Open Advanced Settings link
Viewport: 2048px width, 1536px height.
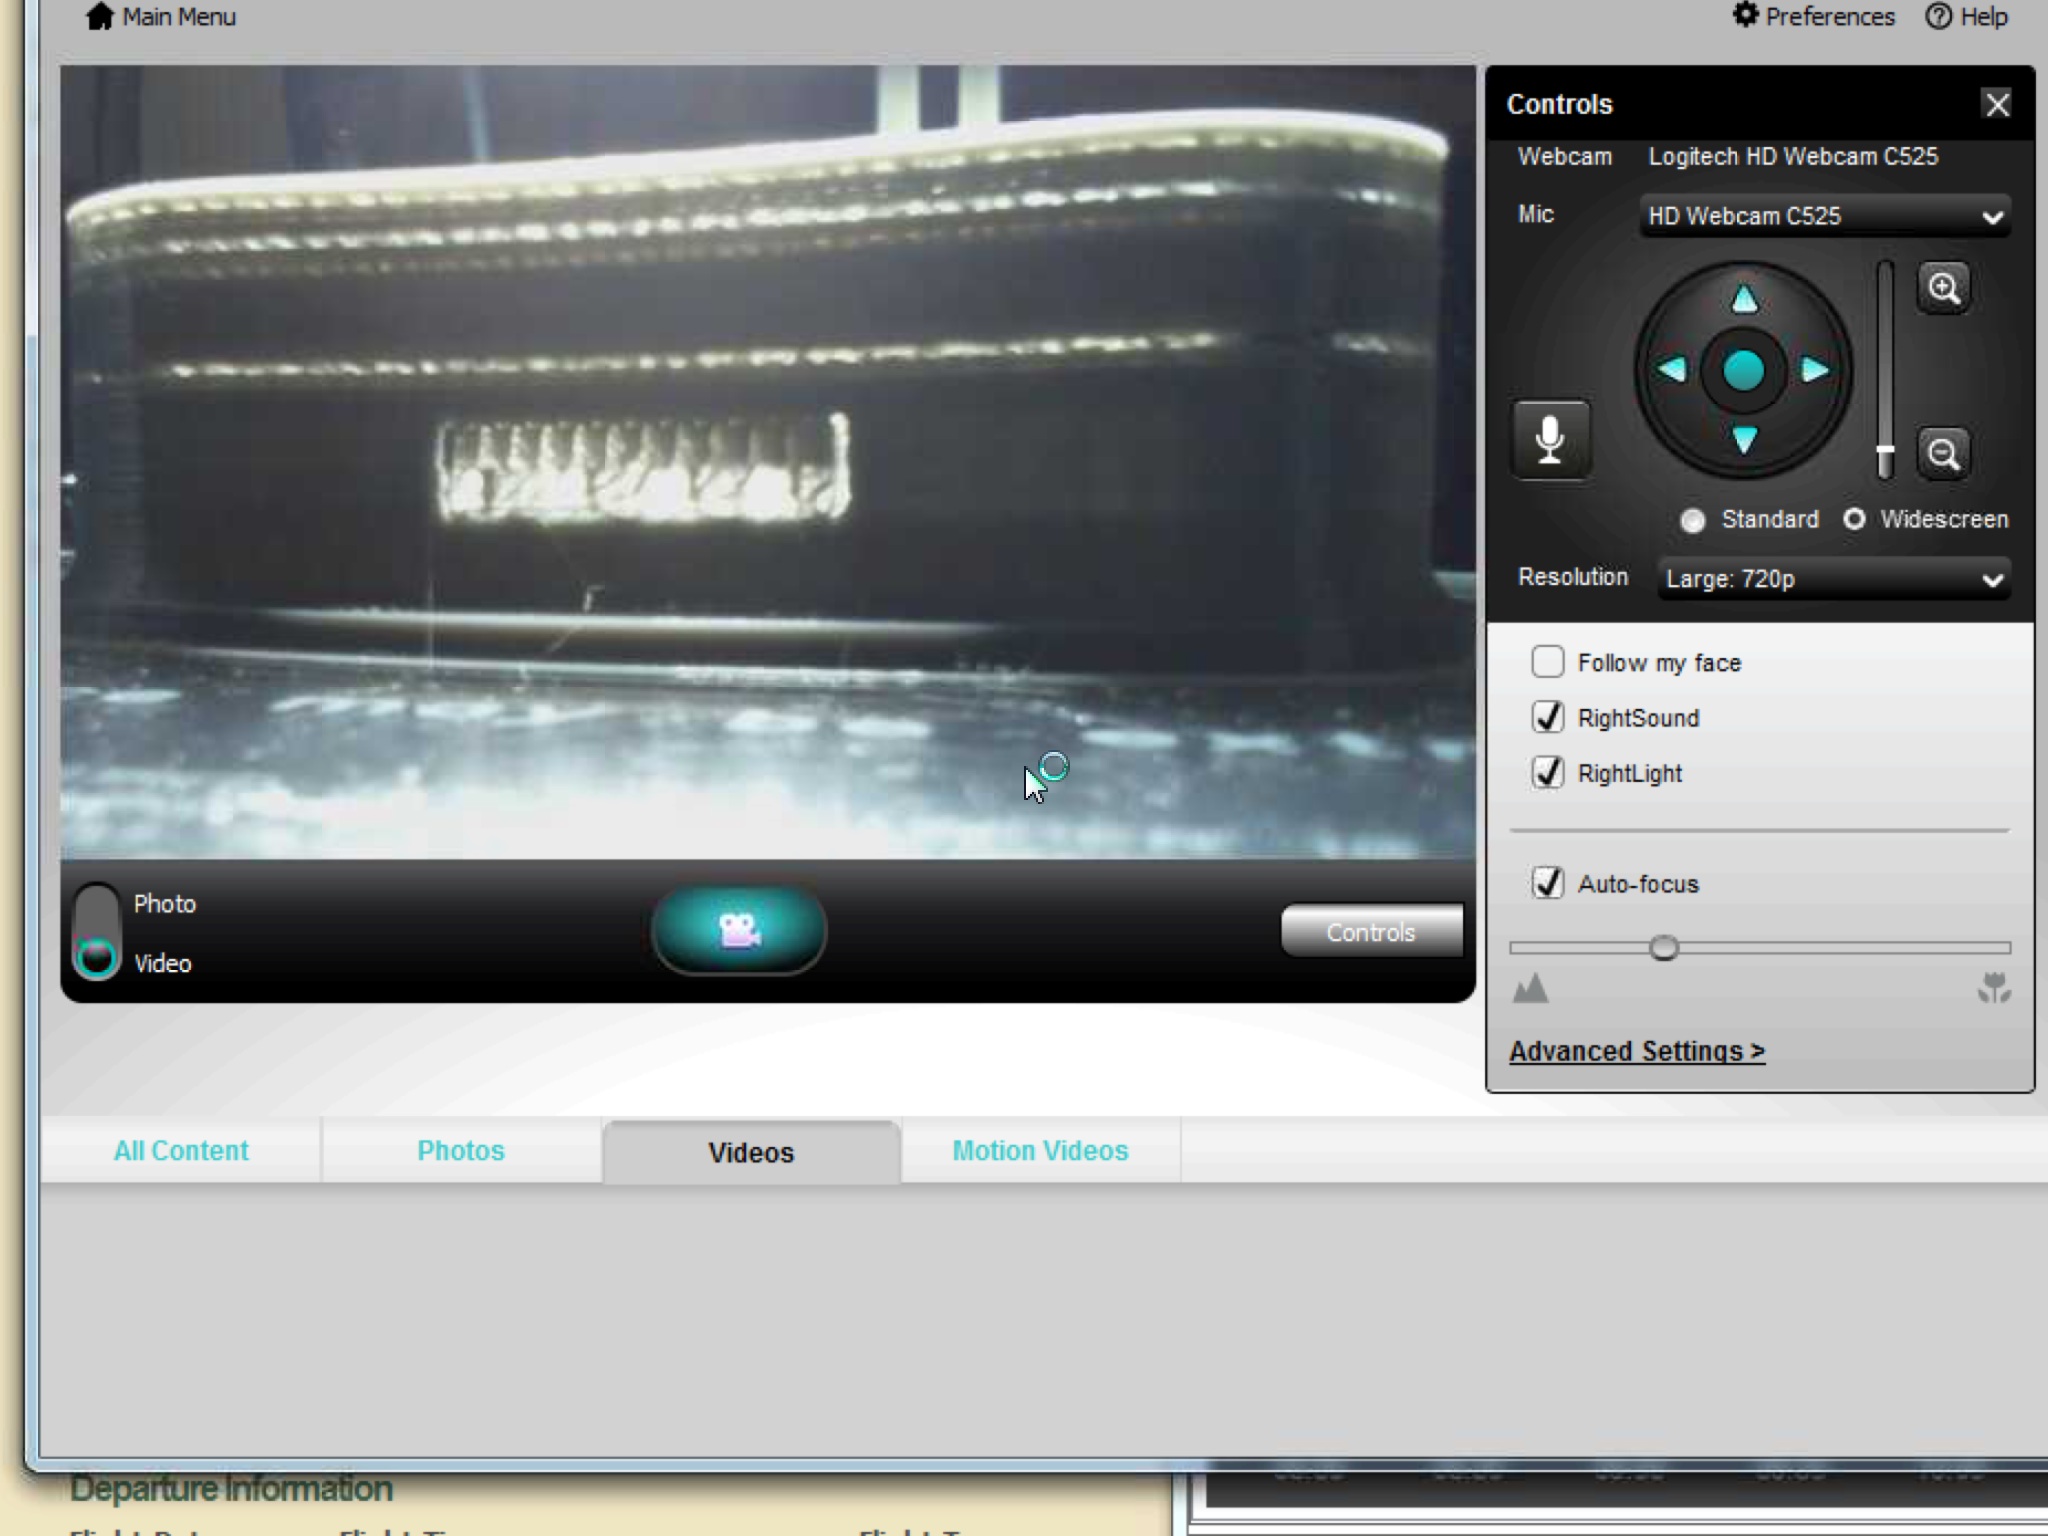1637,1051
